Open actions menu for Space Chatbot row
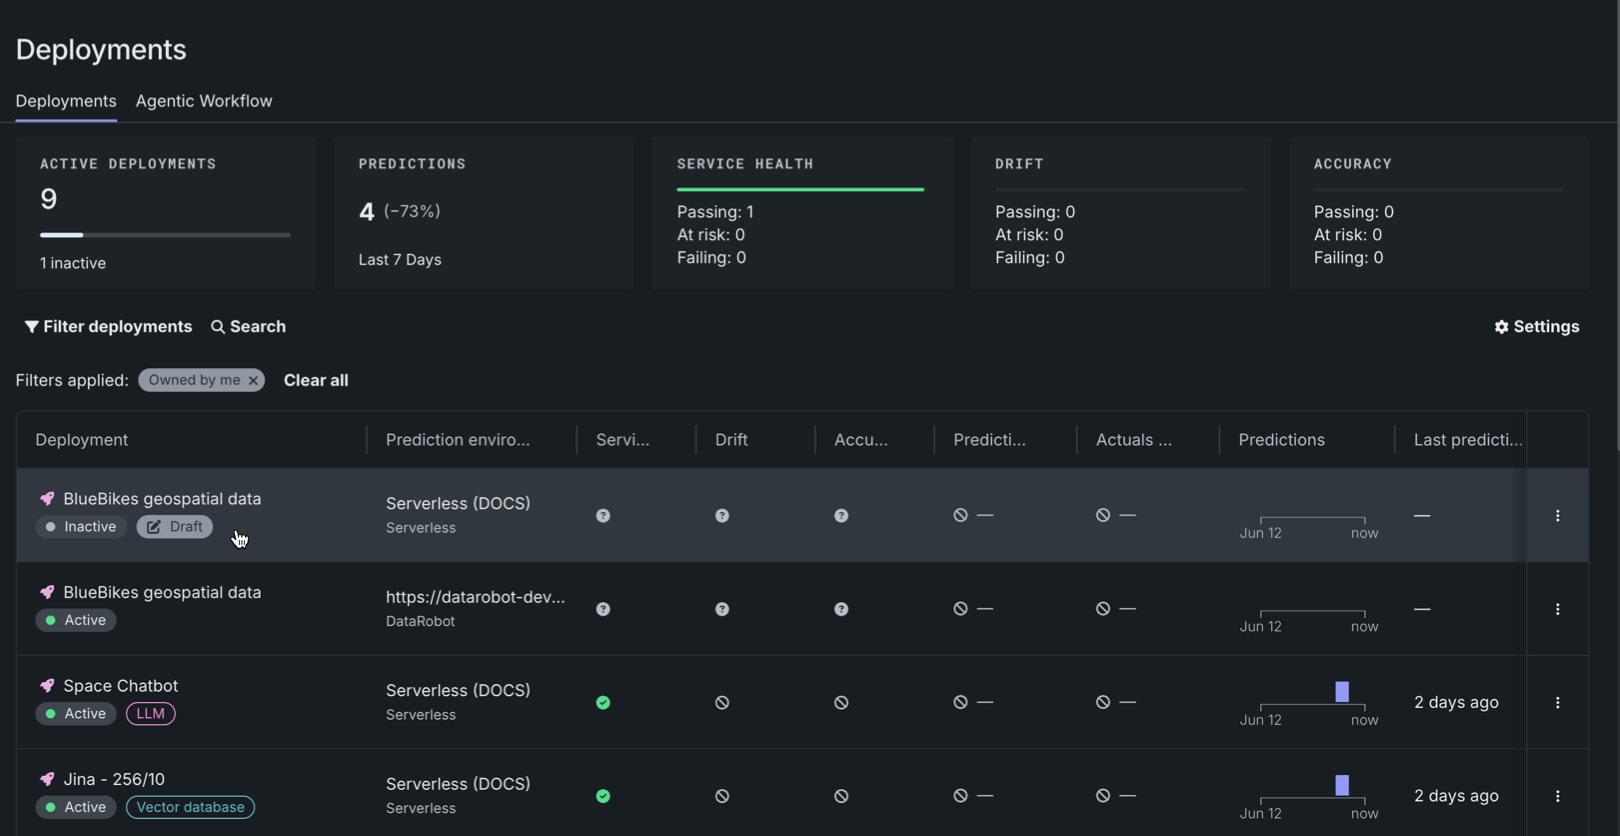 (1557, 703)
